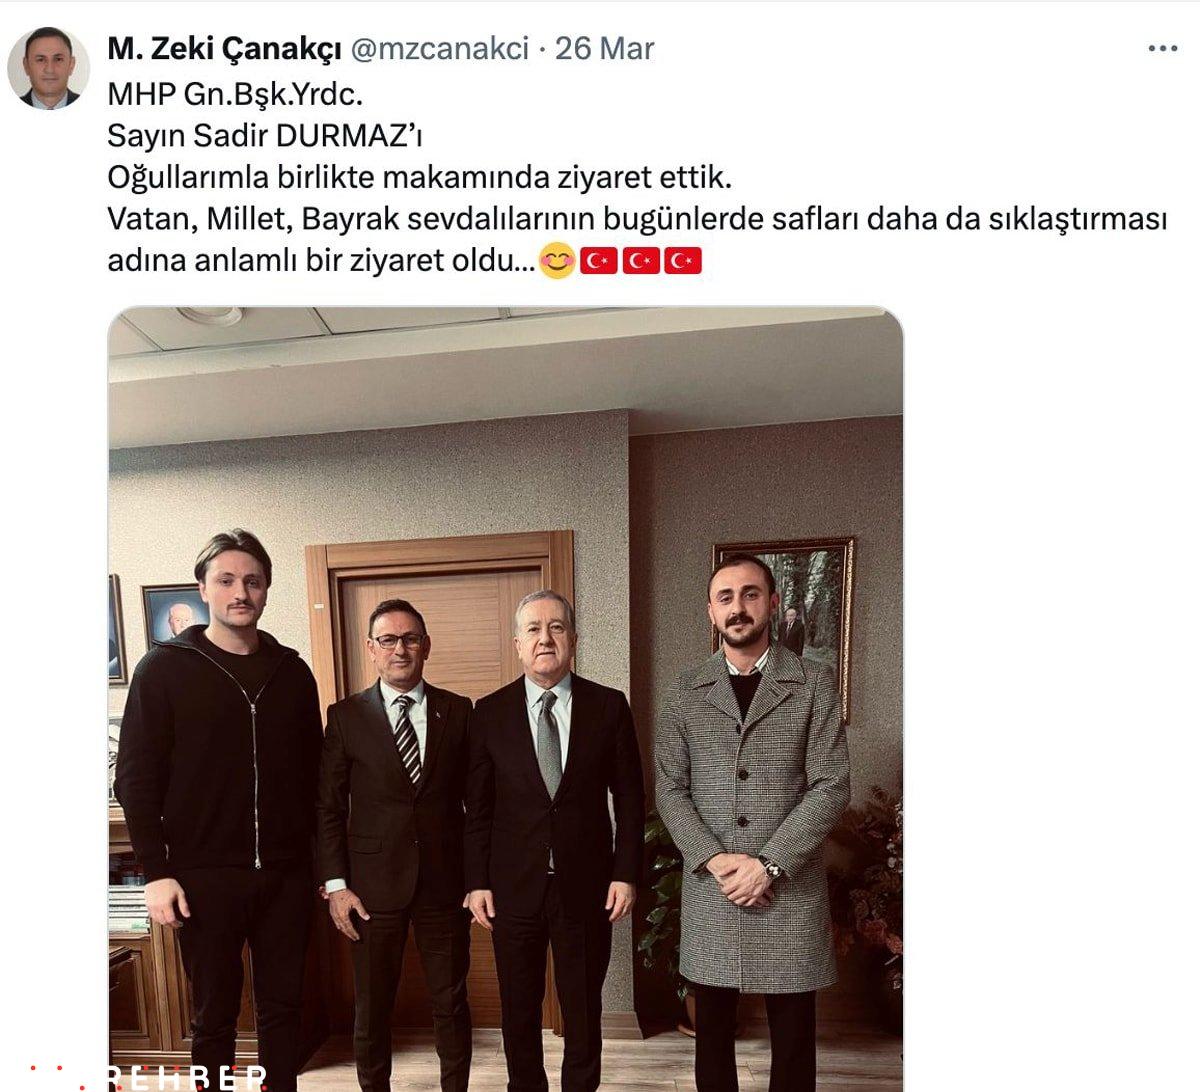Click the smiling face emoji in the tweet
This screenshot has height=1092, width=1200.
557,261
